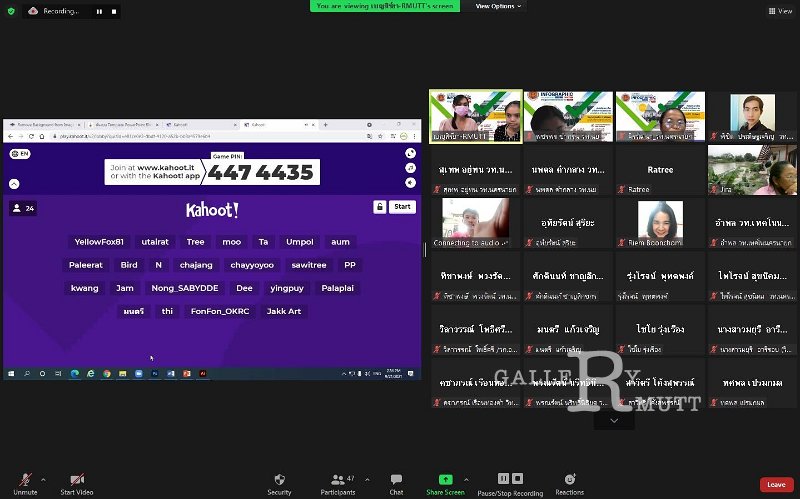Open Microsoft Edge from taskbar
800x499 pixels.
(75, 373)
